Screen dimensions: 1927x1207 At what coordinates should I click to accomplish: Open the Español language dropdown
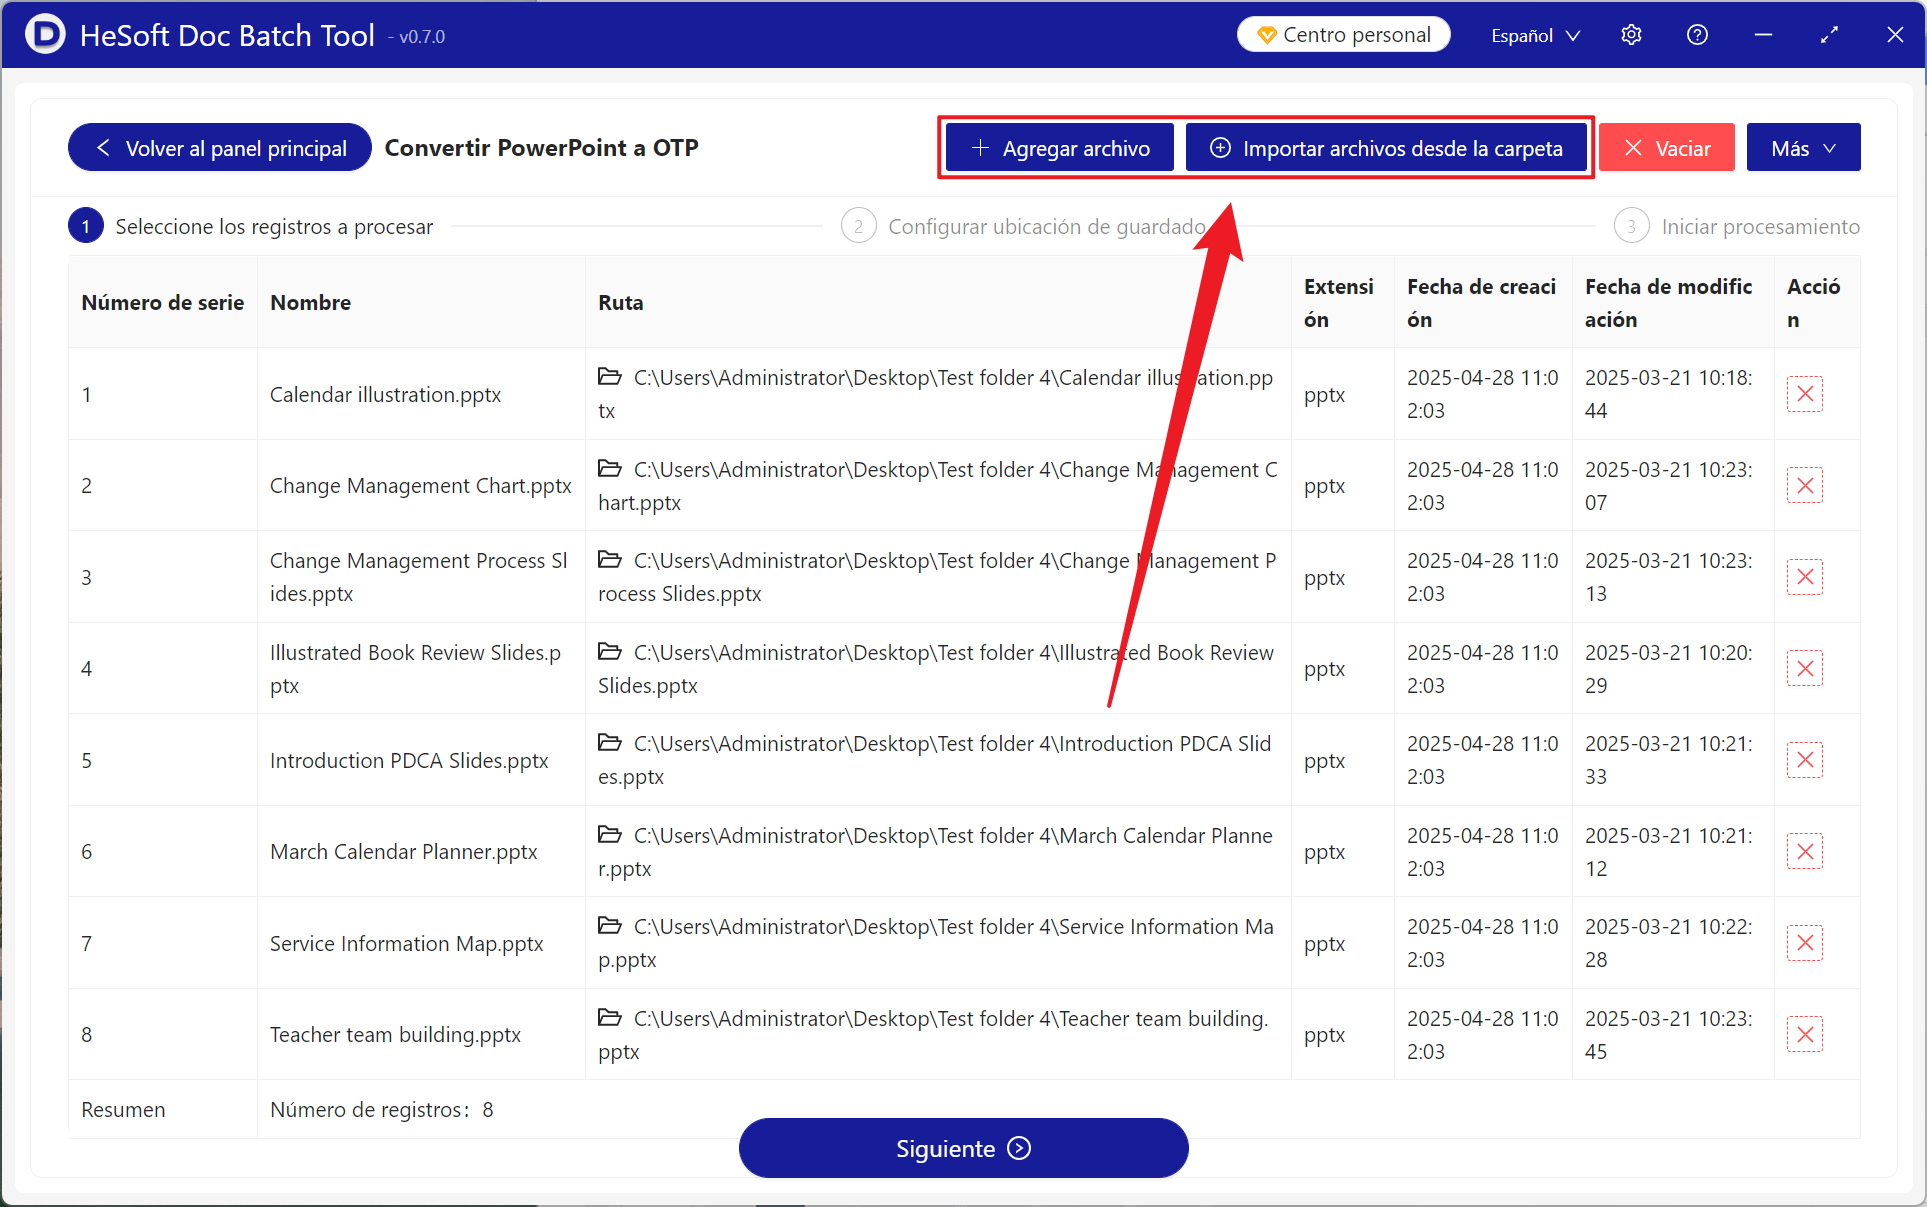point(1535,35)
